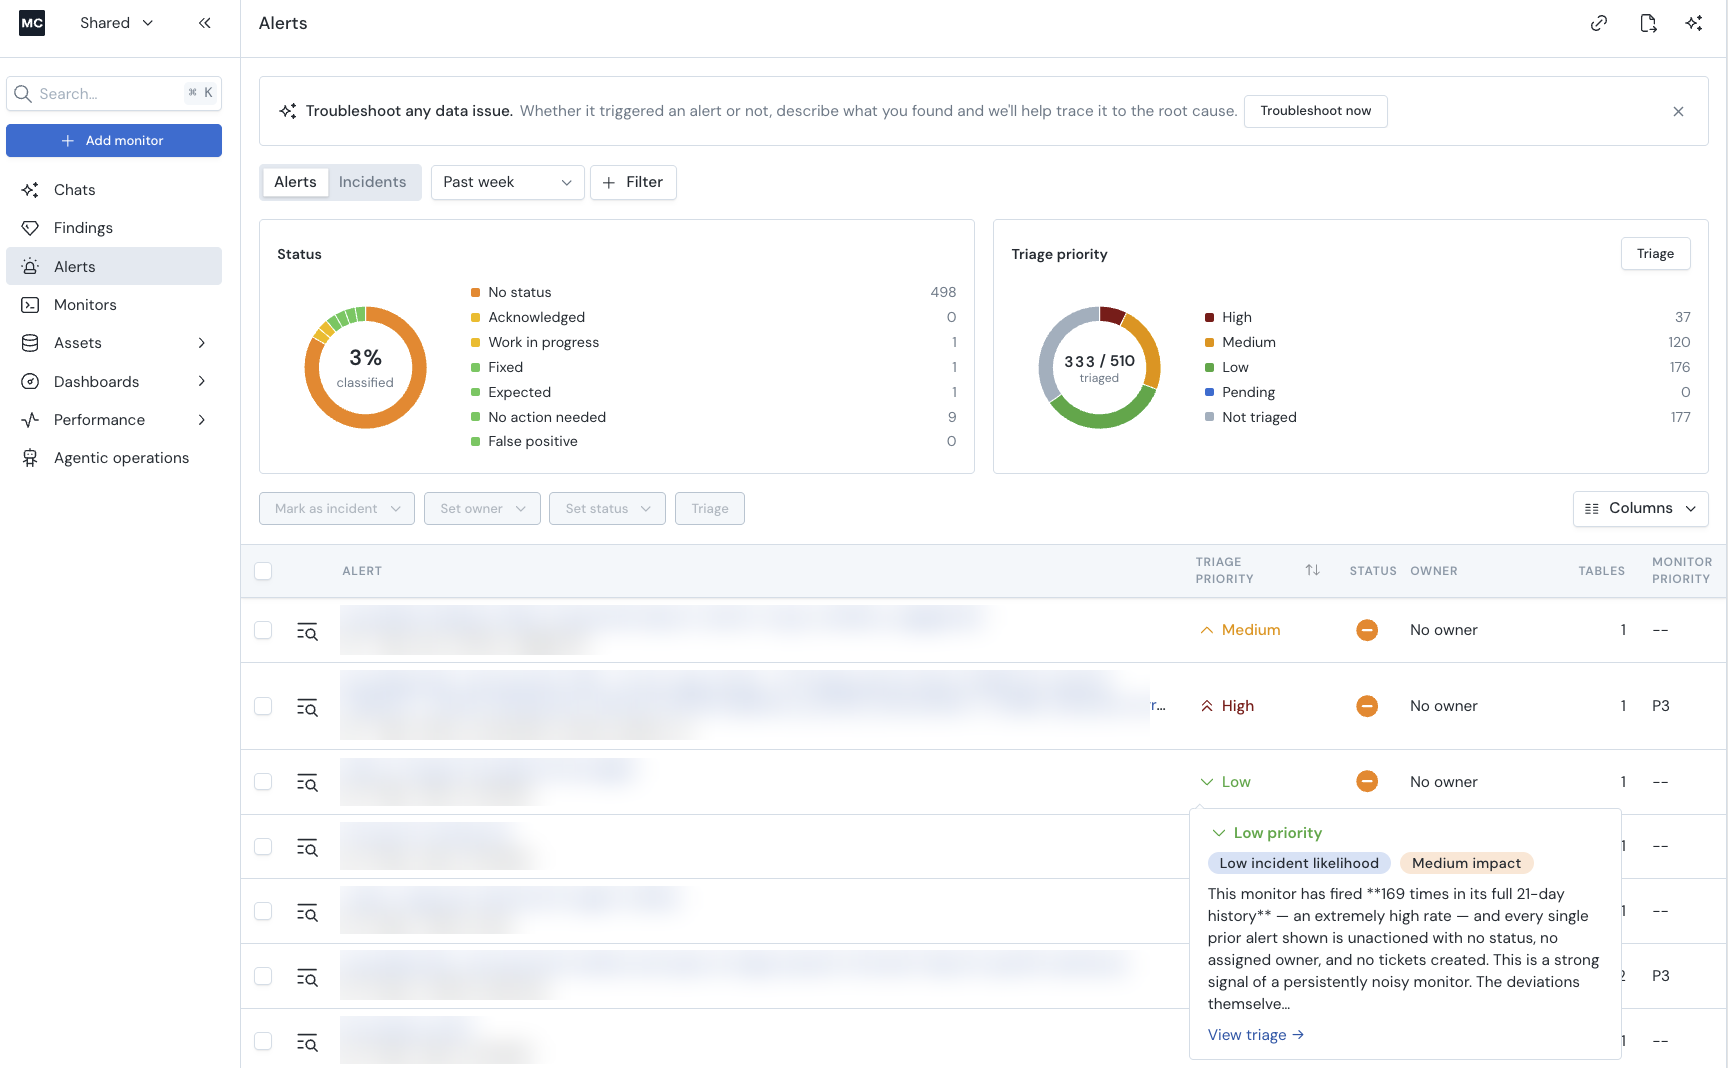Viewport: 1728px width, 1068px height.
Task: Expand the Assets sidebar section
Action: 114,343
